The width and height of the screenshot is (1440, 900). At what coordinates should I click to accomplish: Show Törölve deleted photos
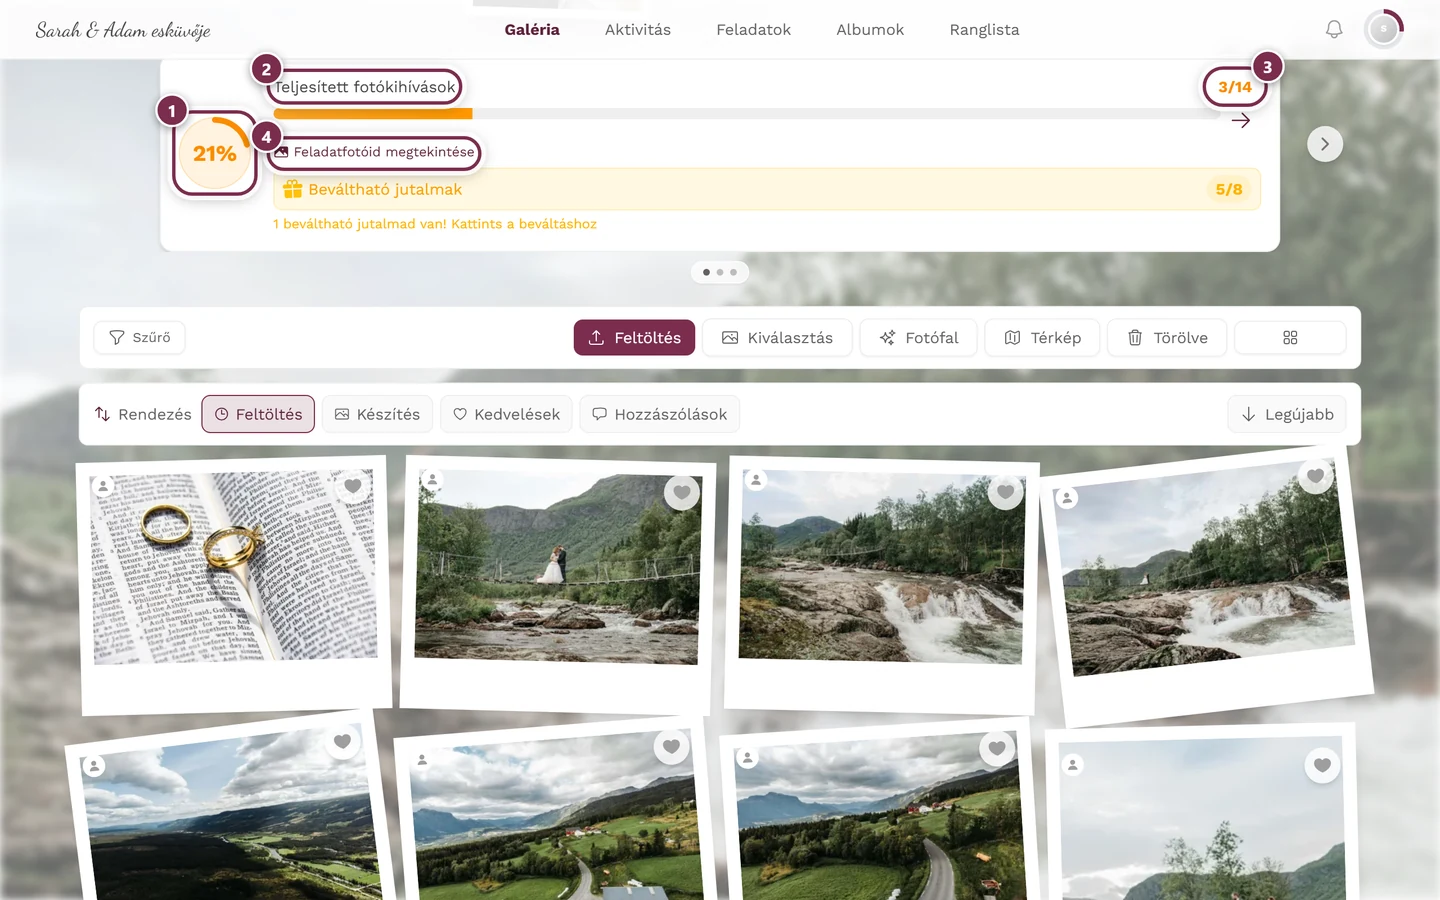click(x=1167, y=338)
